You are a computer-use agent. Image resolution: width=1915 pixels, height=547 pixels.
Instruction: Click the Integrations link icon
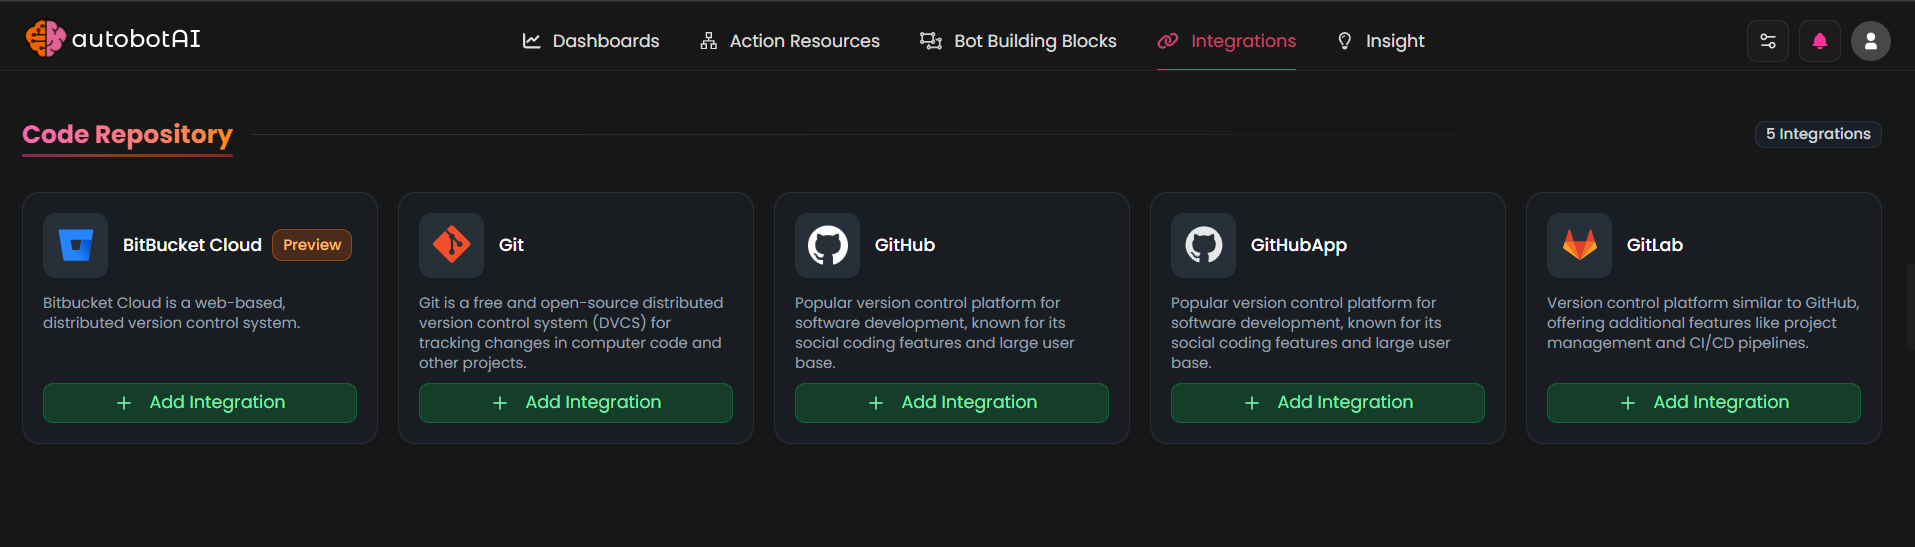tap(1168, 41)
